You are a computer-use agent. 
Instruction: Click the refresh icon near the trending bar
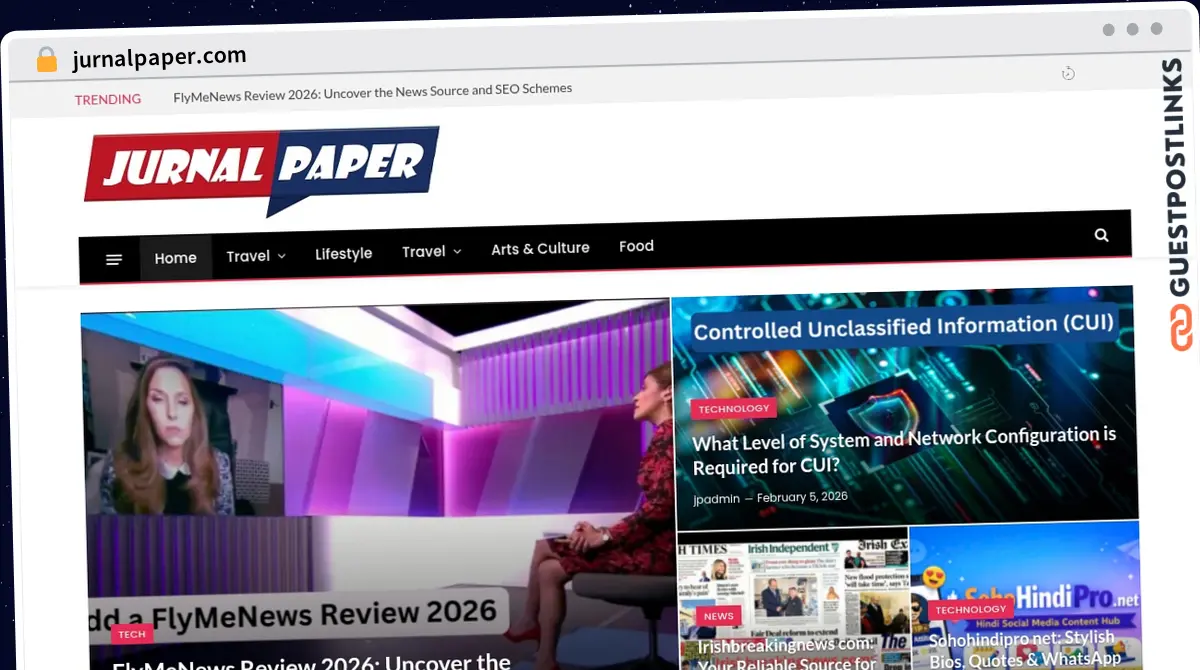pos(1068,73)
